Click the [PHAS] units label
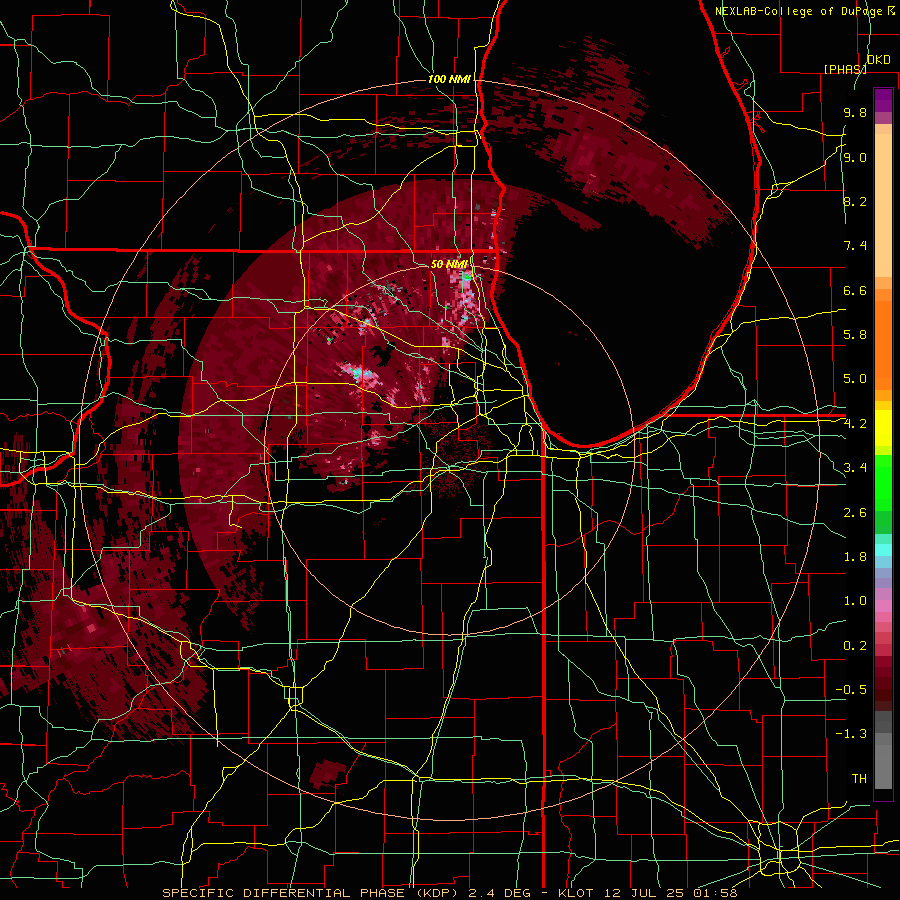Viewport: 900px width, 900px height. (x=845, y=69)
